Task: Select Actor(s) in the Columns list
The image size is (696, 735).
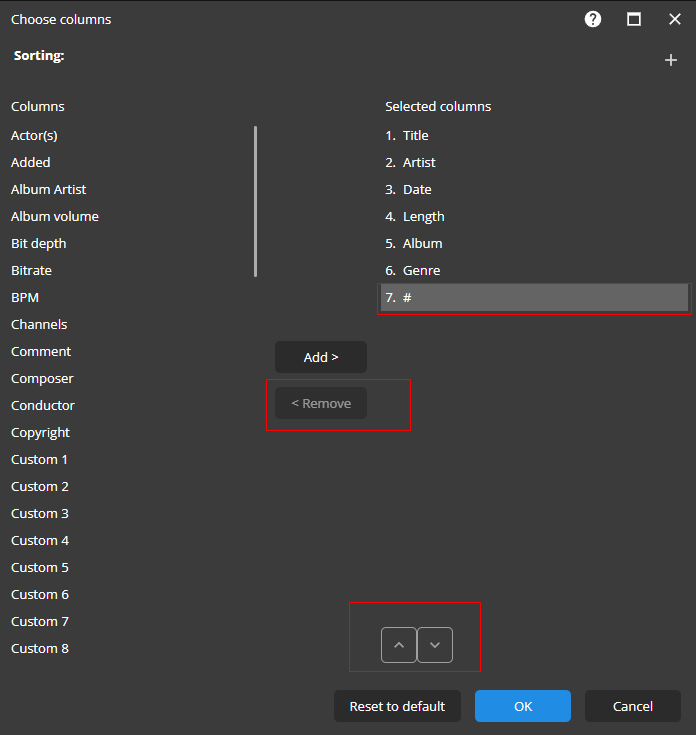Action: (x=34, y=135)
